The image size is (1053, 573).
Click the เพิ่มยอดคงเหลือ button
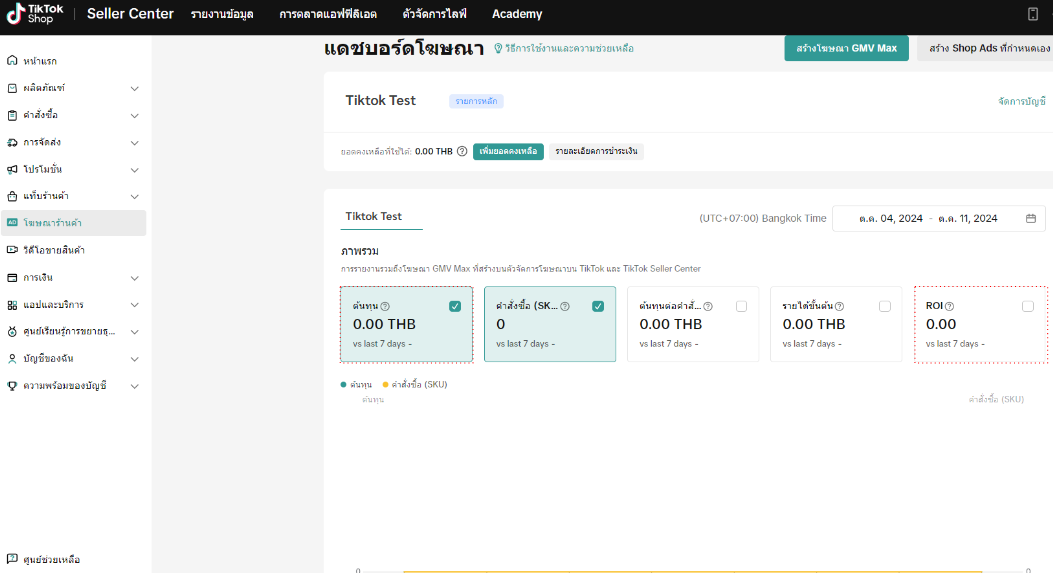pos(508,152)
